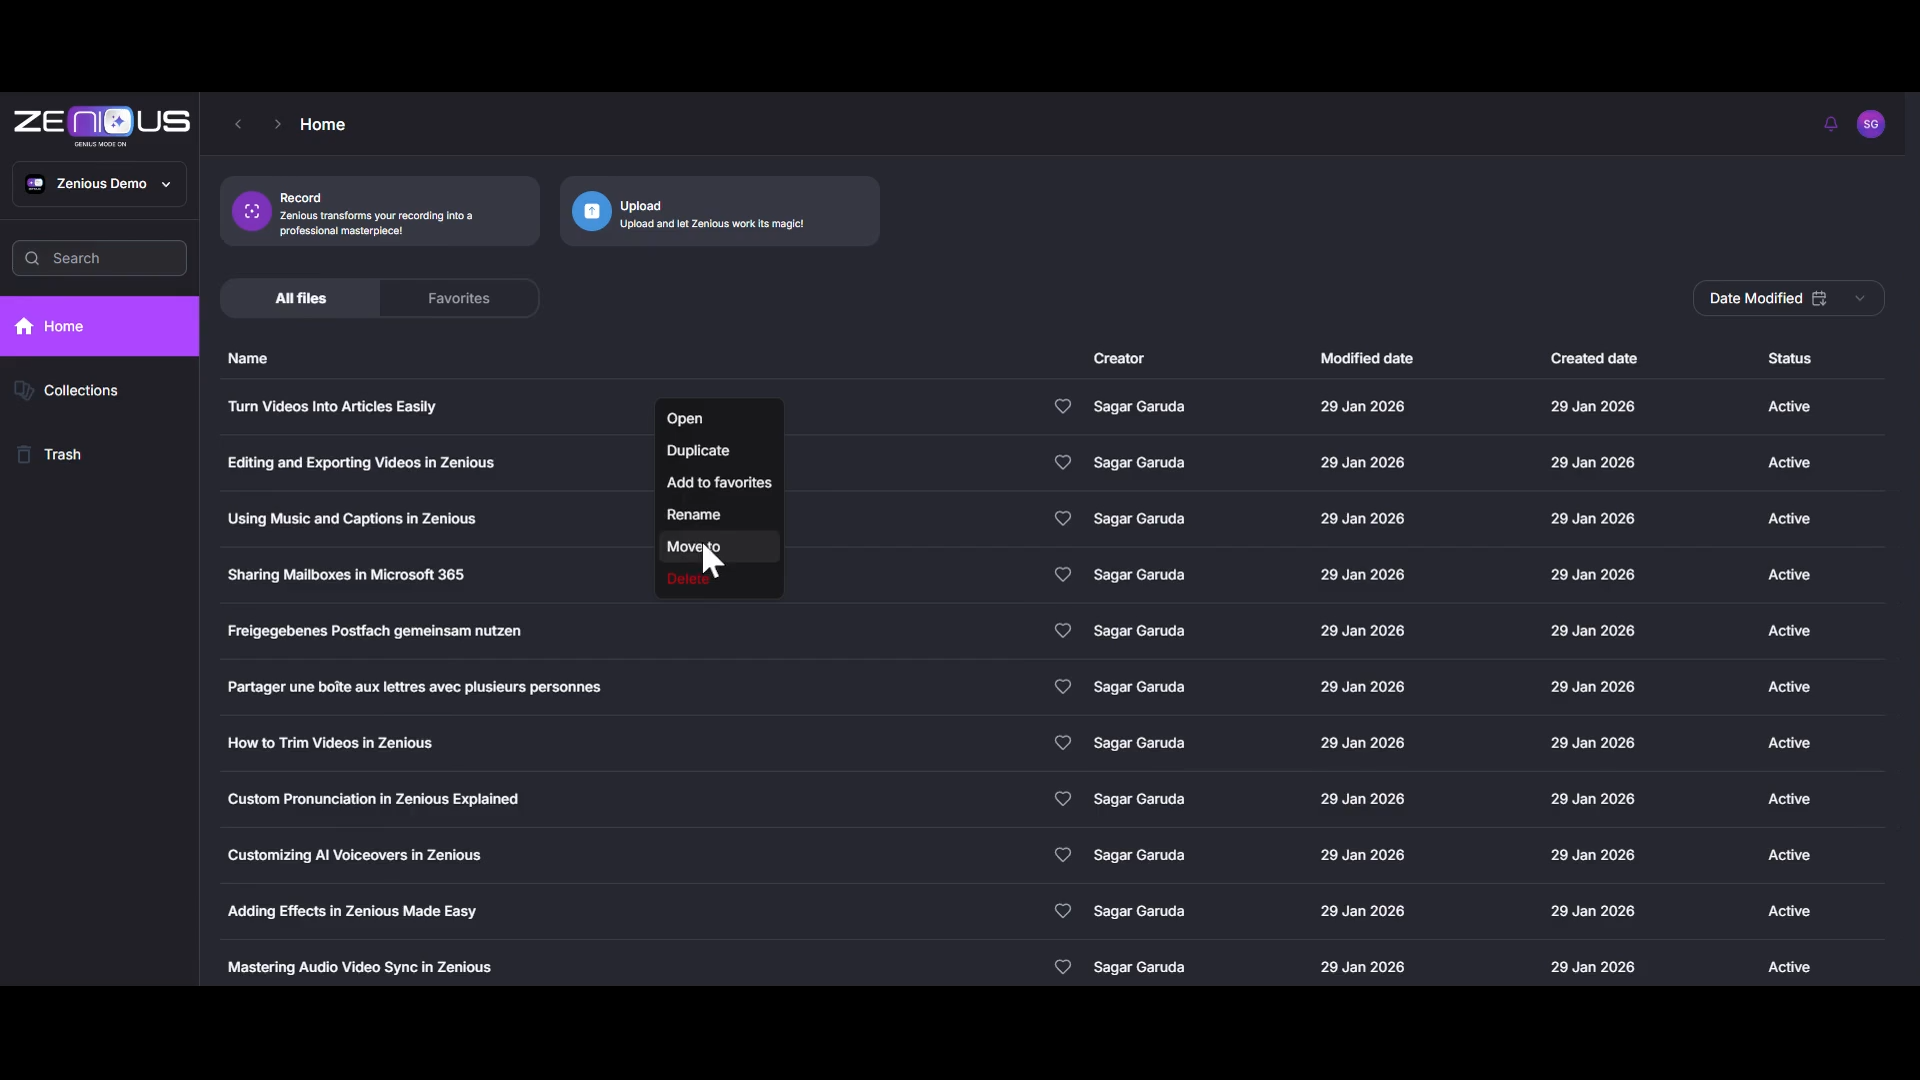
Task: Click the SG profile avatar
Action: coord(1872,124)
